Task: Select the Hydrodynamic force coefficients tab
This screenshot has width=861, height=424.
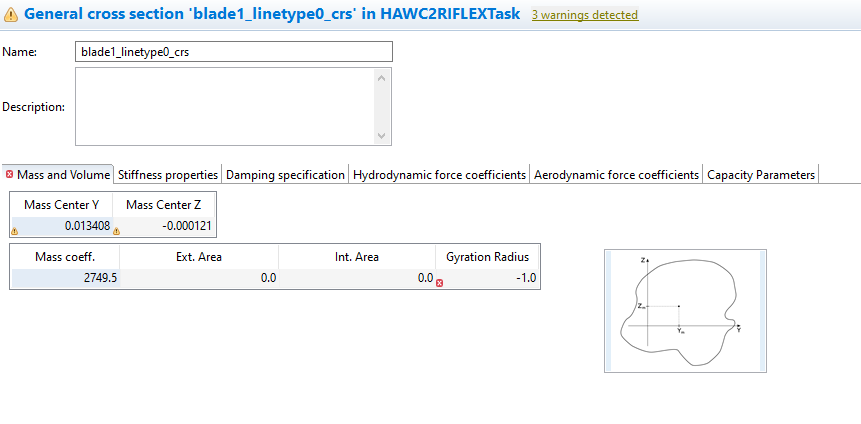Action: click(x=439, y=174)
